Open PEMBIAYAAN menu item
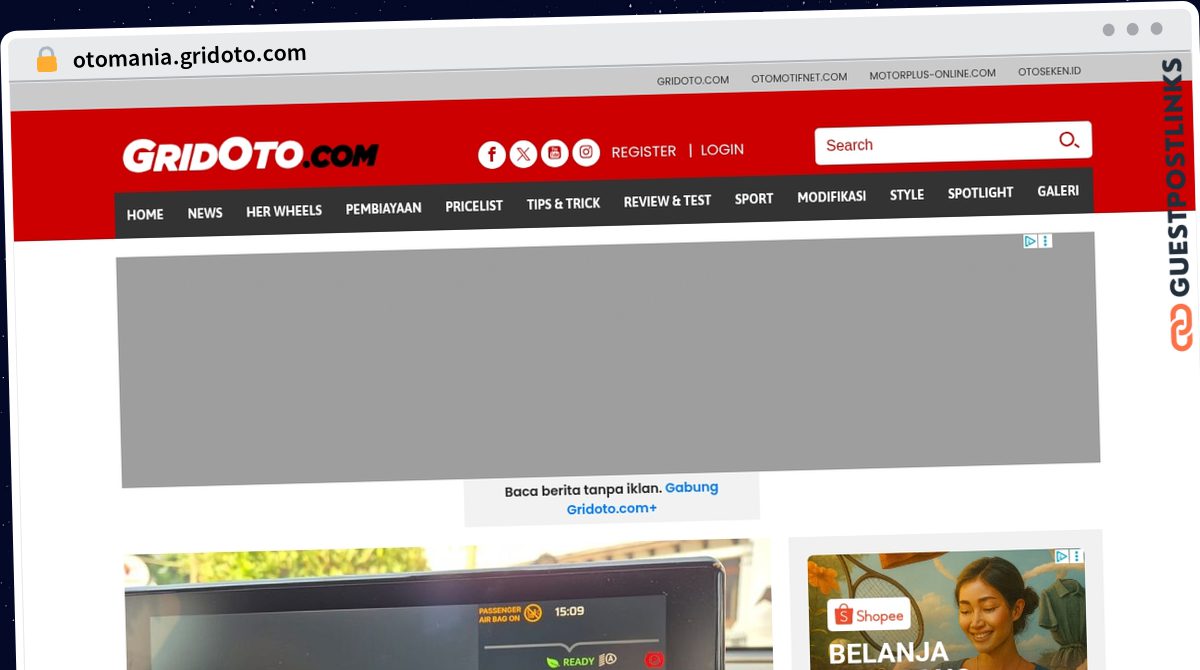The height and width of the screenshot is (670, 1200). (383, 208)
